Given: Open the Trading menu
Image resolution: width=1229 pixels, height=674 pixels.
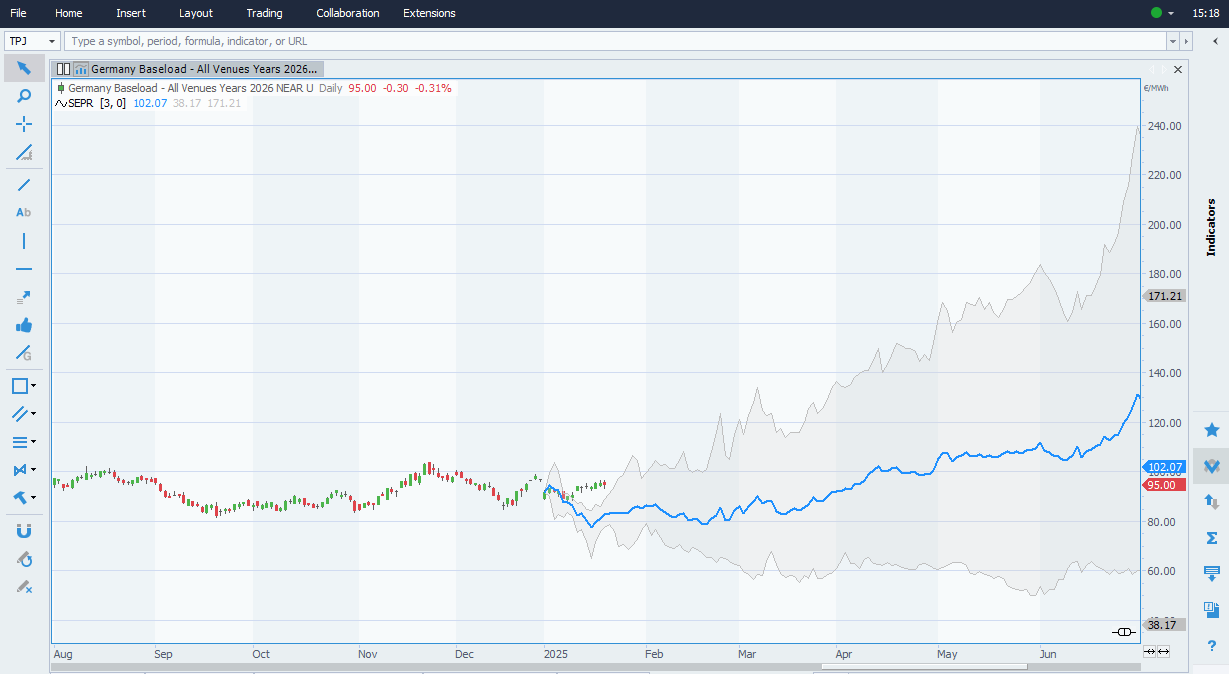Looking at the screenshot, I should click(x=264, y=13).
